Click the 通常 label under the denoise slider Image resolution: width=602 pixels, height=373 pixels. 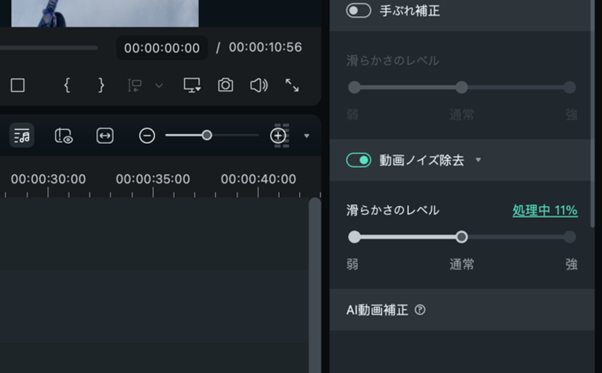coord(462,264)
